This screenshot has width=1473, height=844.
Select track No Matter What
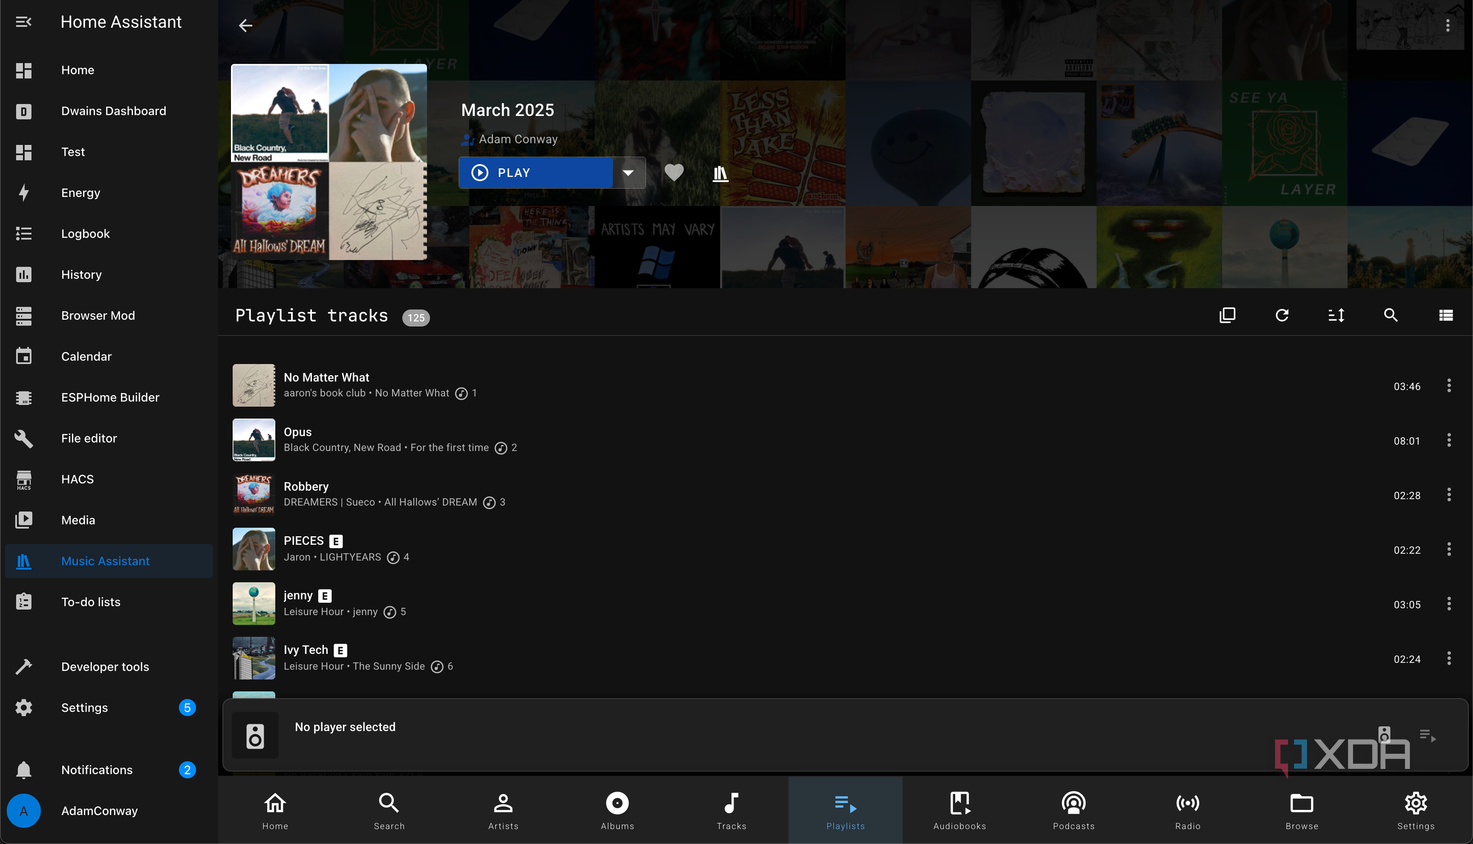pyautogui.click(x=845, y=385)
